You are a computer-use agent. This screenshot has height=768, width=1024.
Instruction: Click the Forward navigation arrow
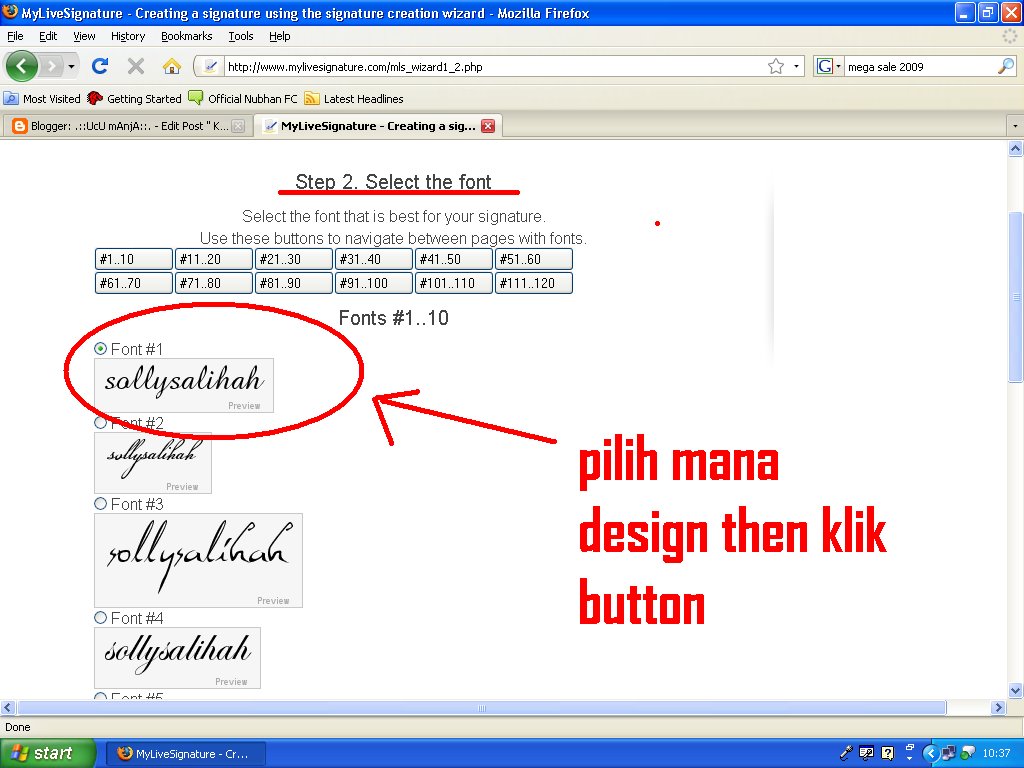pos(51,66)
